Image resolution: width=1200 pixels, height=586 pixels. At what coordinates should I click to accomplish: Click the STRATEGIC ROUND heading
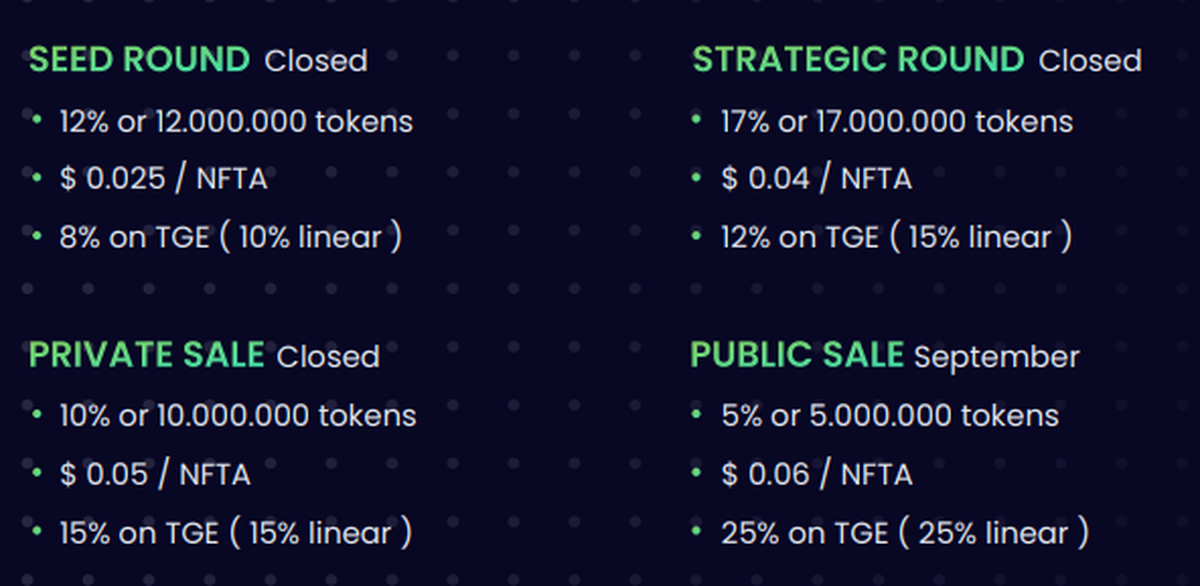point(858,60)
